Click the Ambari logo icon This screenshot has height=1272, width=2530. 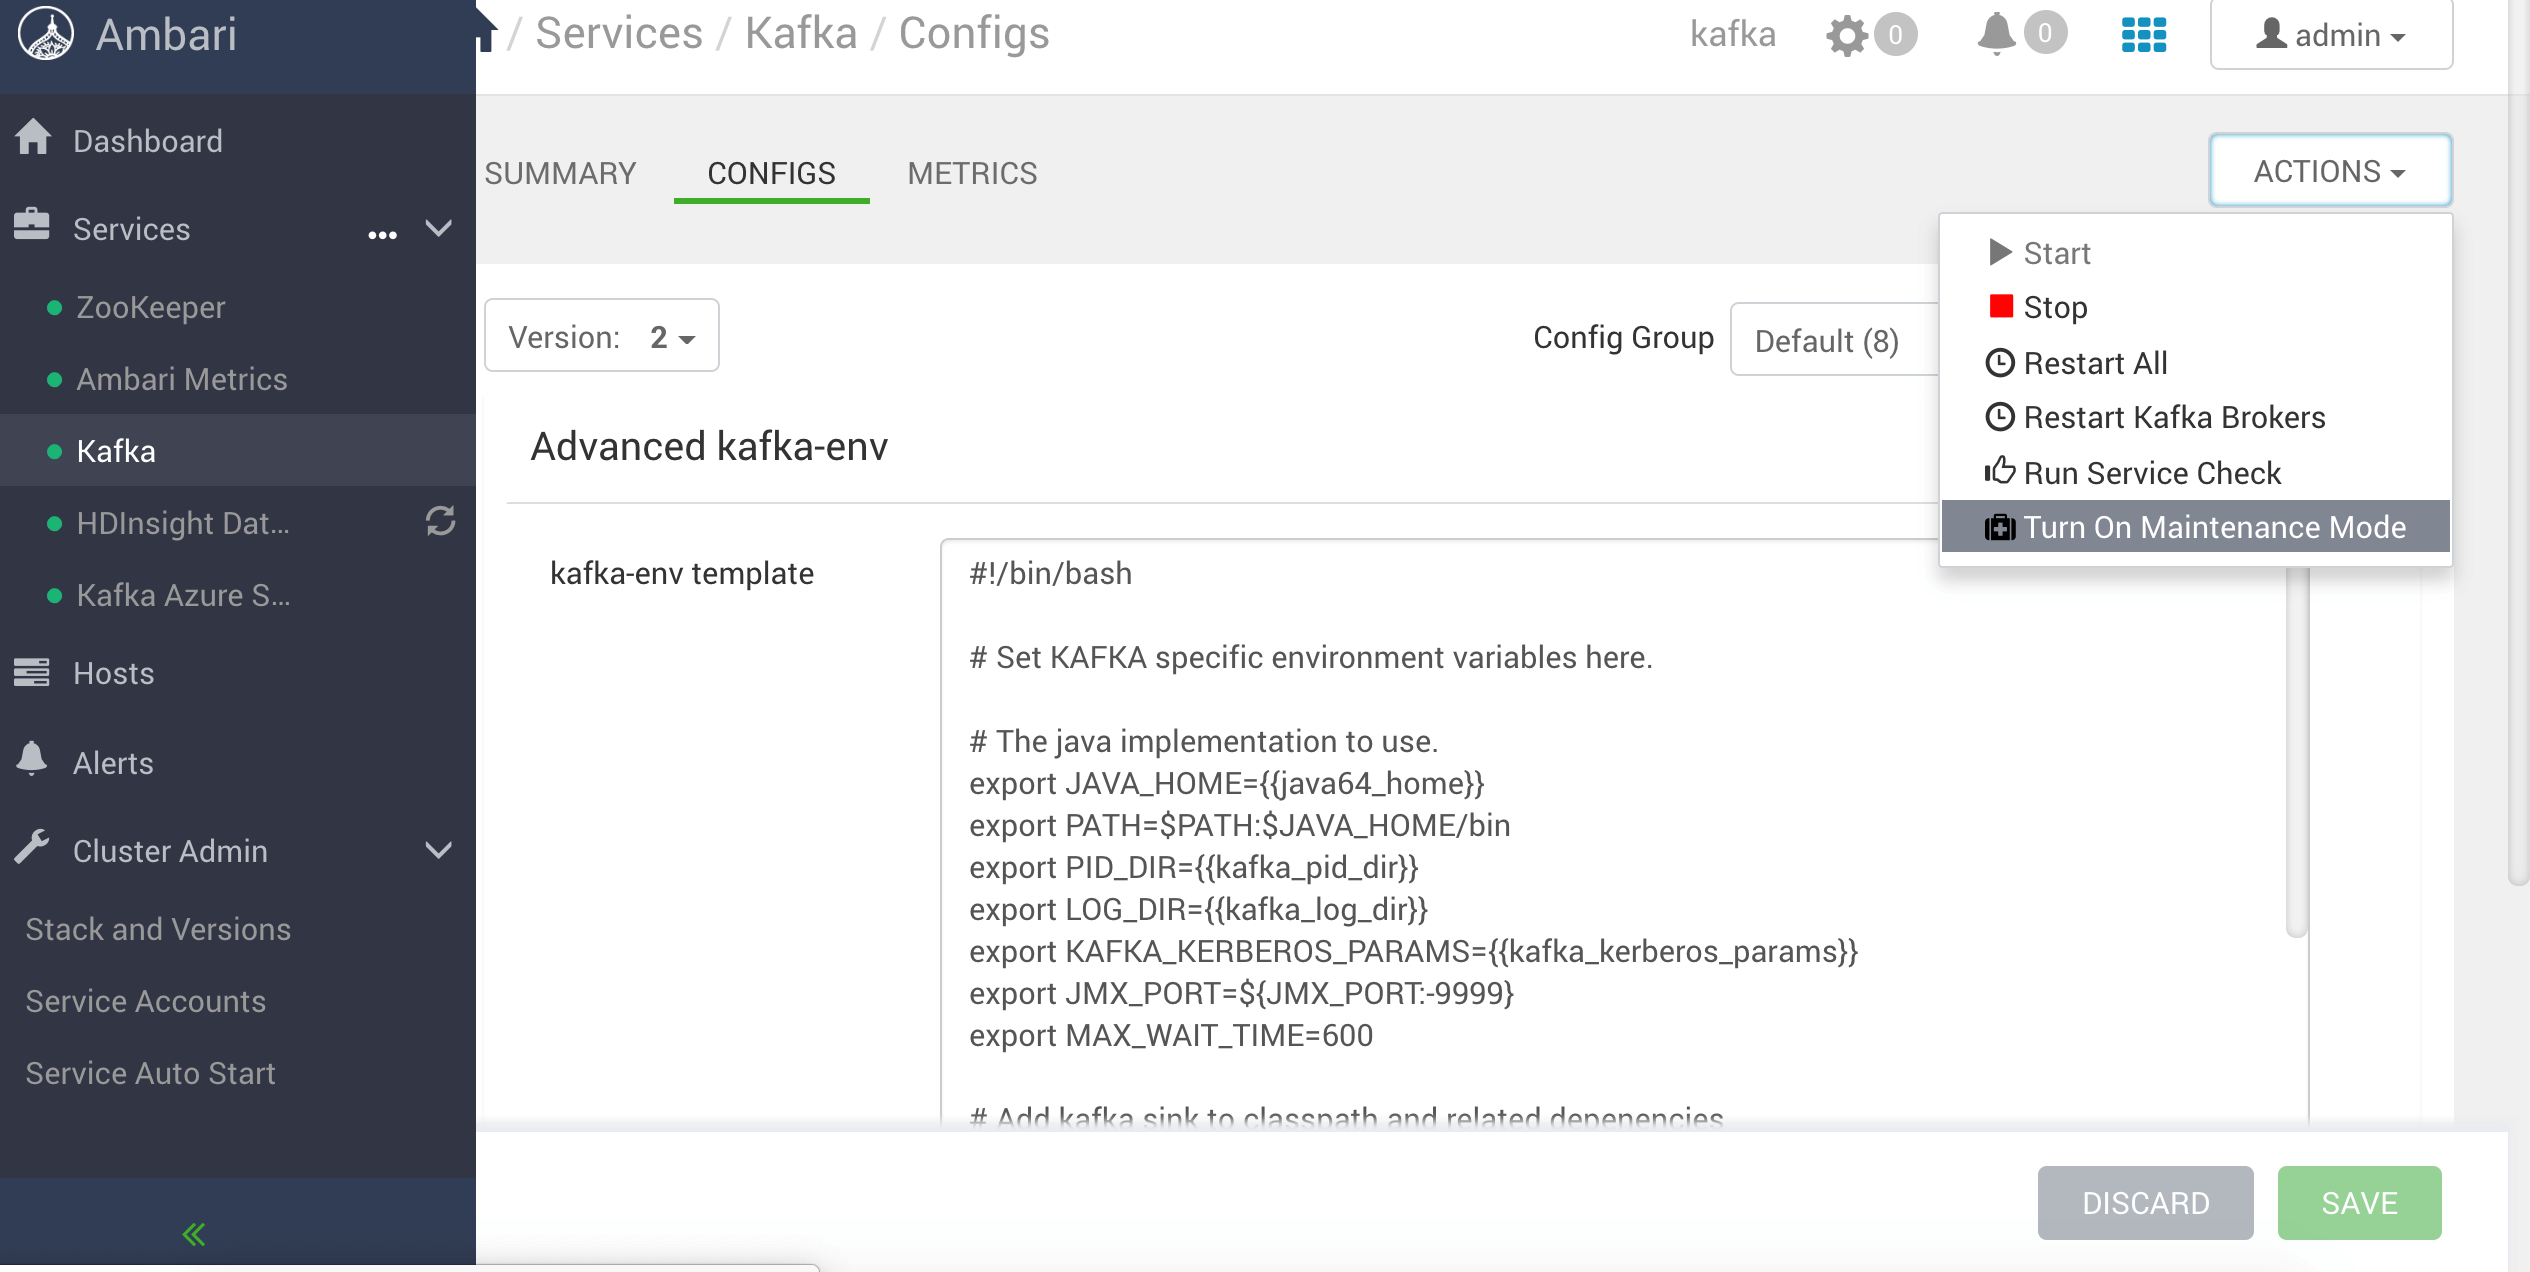click(46, 34)
